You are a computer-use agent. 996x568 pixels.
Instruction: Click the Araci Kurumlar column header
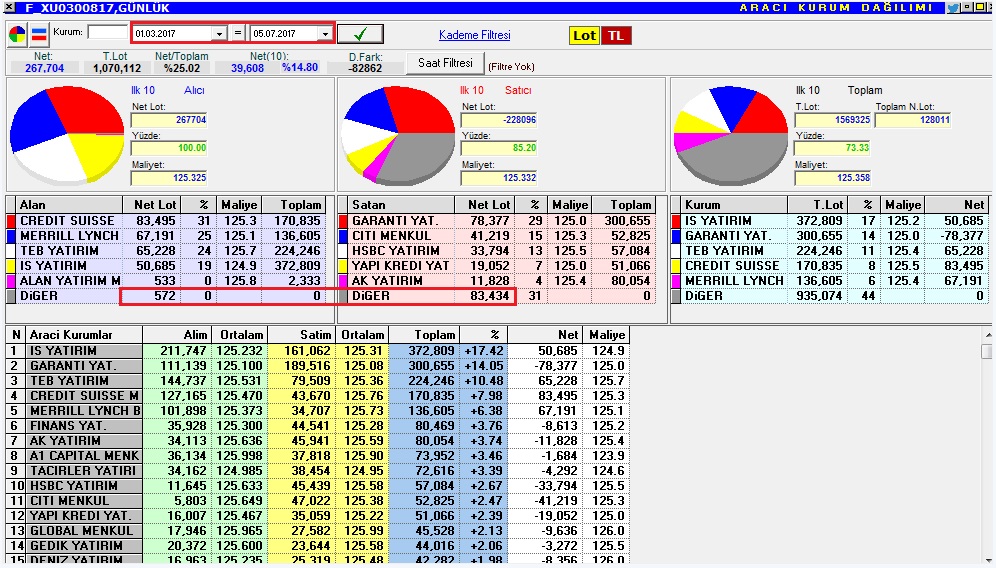pyautogui.click(x=84, y=334)
